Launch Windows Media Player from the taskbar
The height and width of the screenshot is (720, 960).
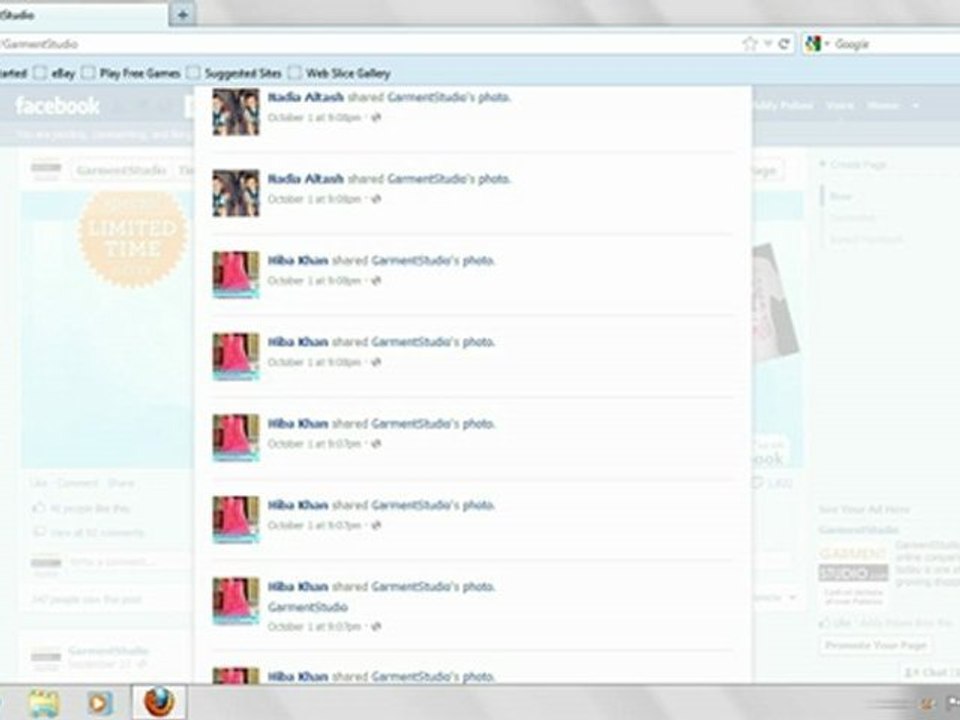(99, 703)
